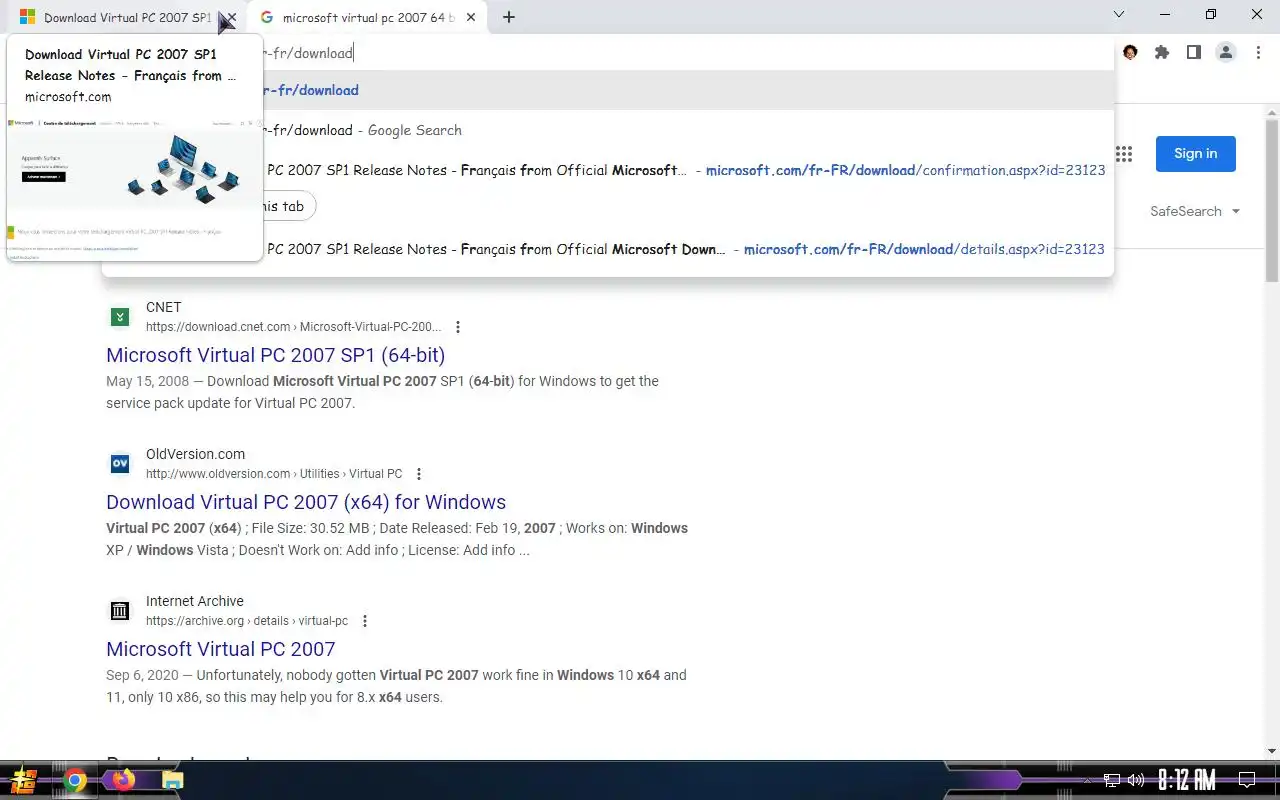Open more options next to Internet Archive result

365,621
